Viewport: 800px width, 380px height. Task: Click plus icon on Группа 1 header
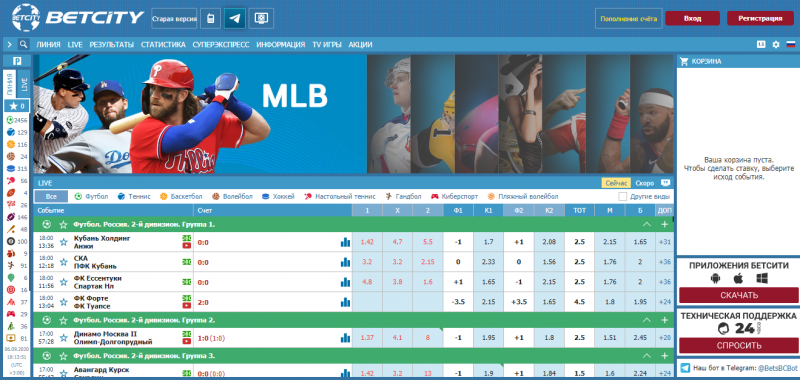click(x=664, y=224)
